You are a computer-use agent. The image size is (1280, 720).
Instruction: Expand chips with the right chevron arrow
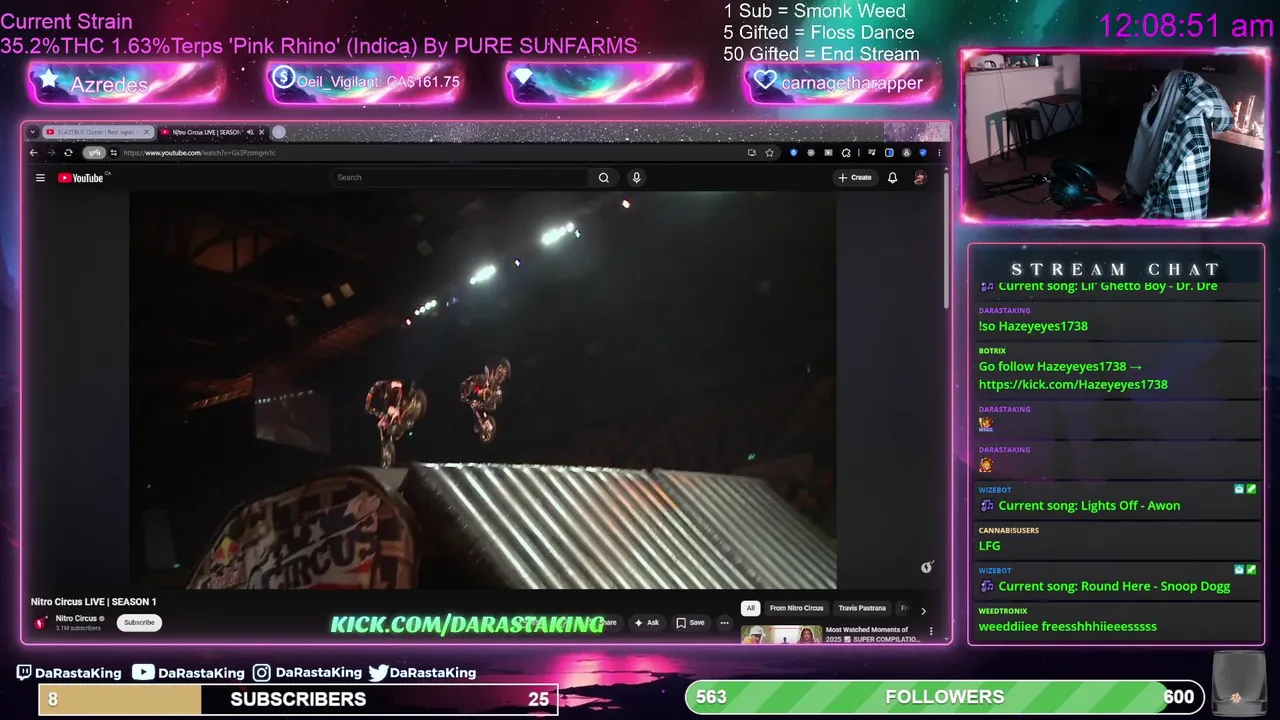coord(923,609)
